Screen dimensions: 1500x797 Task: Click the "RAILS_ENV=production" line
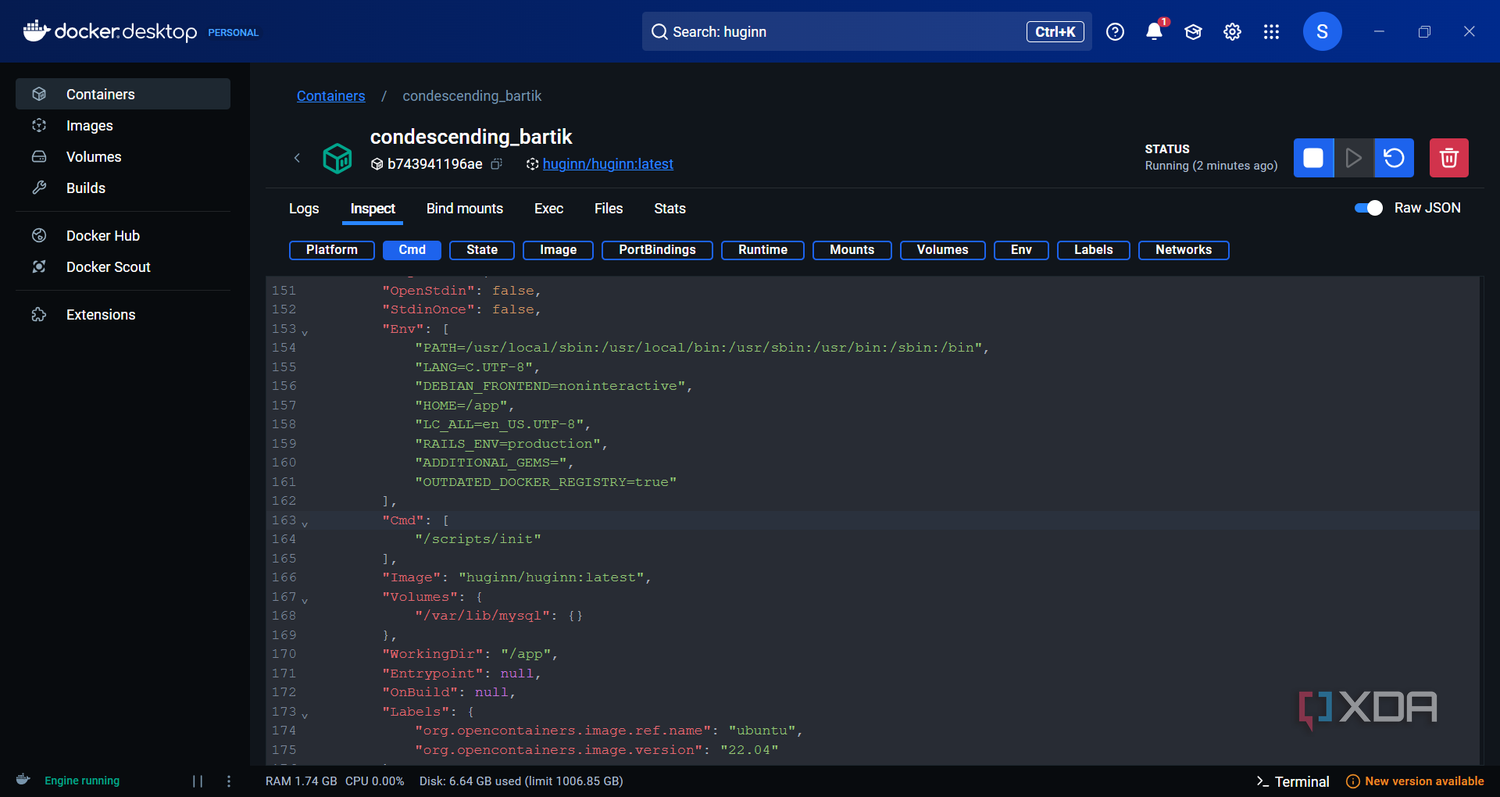(x=511, y=444)
